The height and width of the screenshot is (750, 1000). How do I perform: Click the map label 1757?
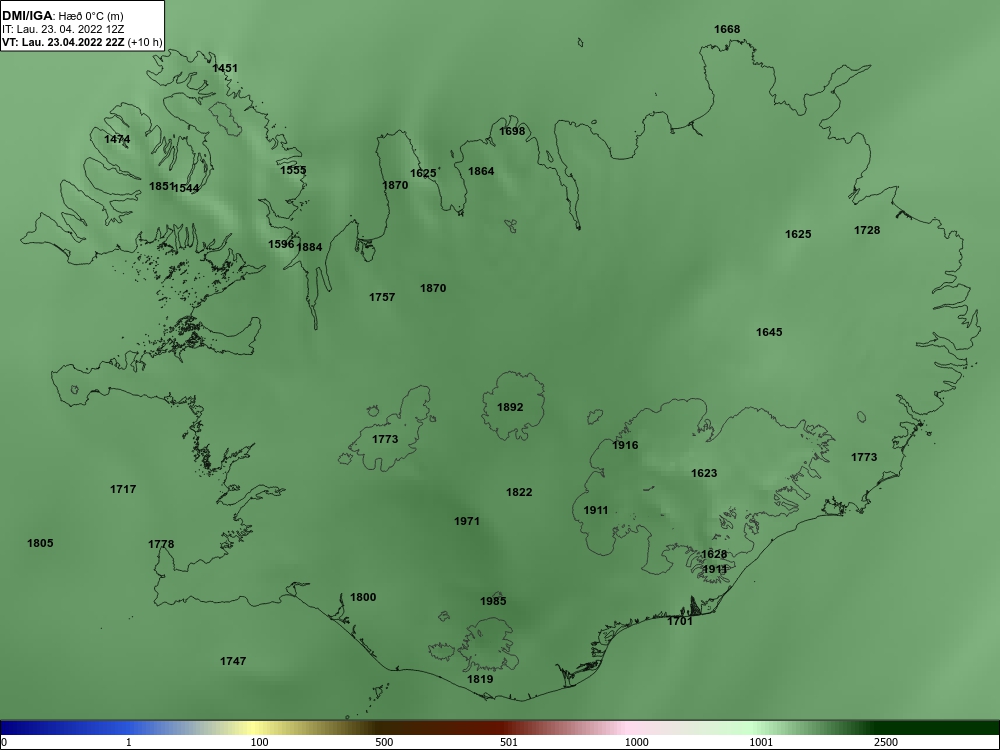[382, 297]
